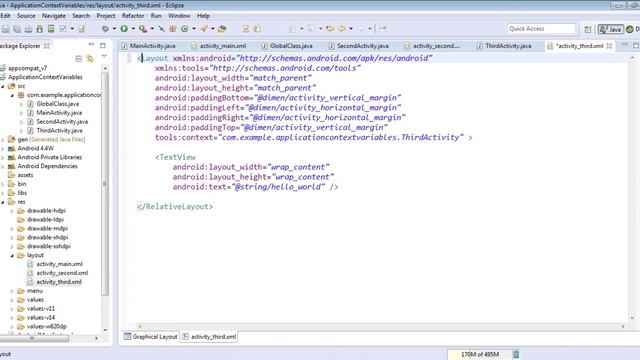Click the garbage collector trash icon
This screenshot has height=360, width=640.
(x=516, y=354)
